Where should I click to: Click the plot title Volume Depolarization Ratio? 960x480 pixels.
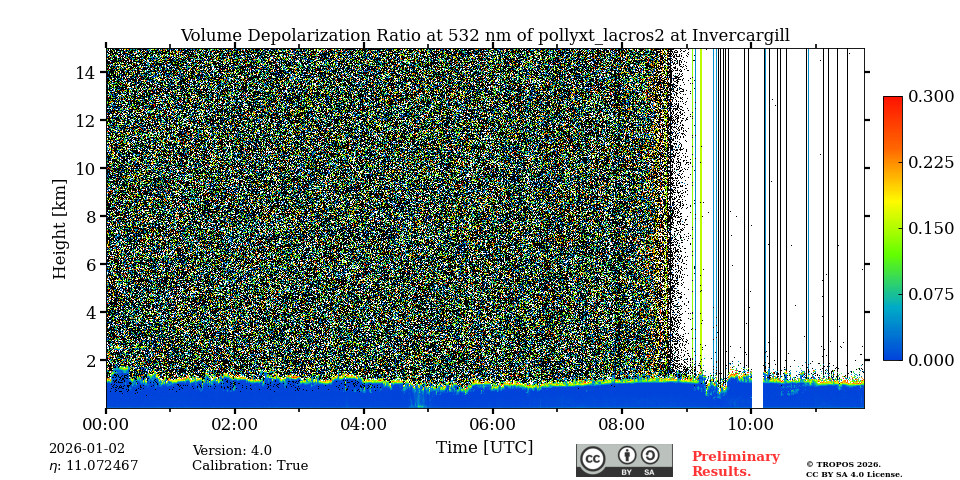point(484,36)
